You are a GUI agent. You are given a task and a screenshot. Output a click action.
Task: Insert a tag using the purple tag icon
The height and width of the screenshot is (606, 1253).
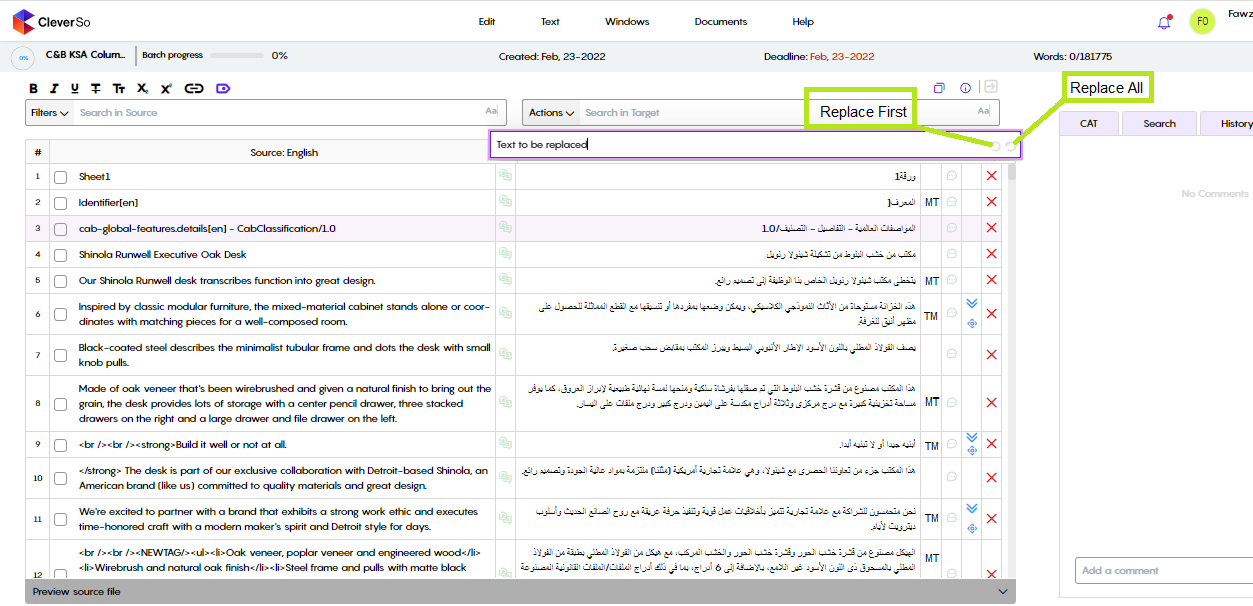(223, 89)
